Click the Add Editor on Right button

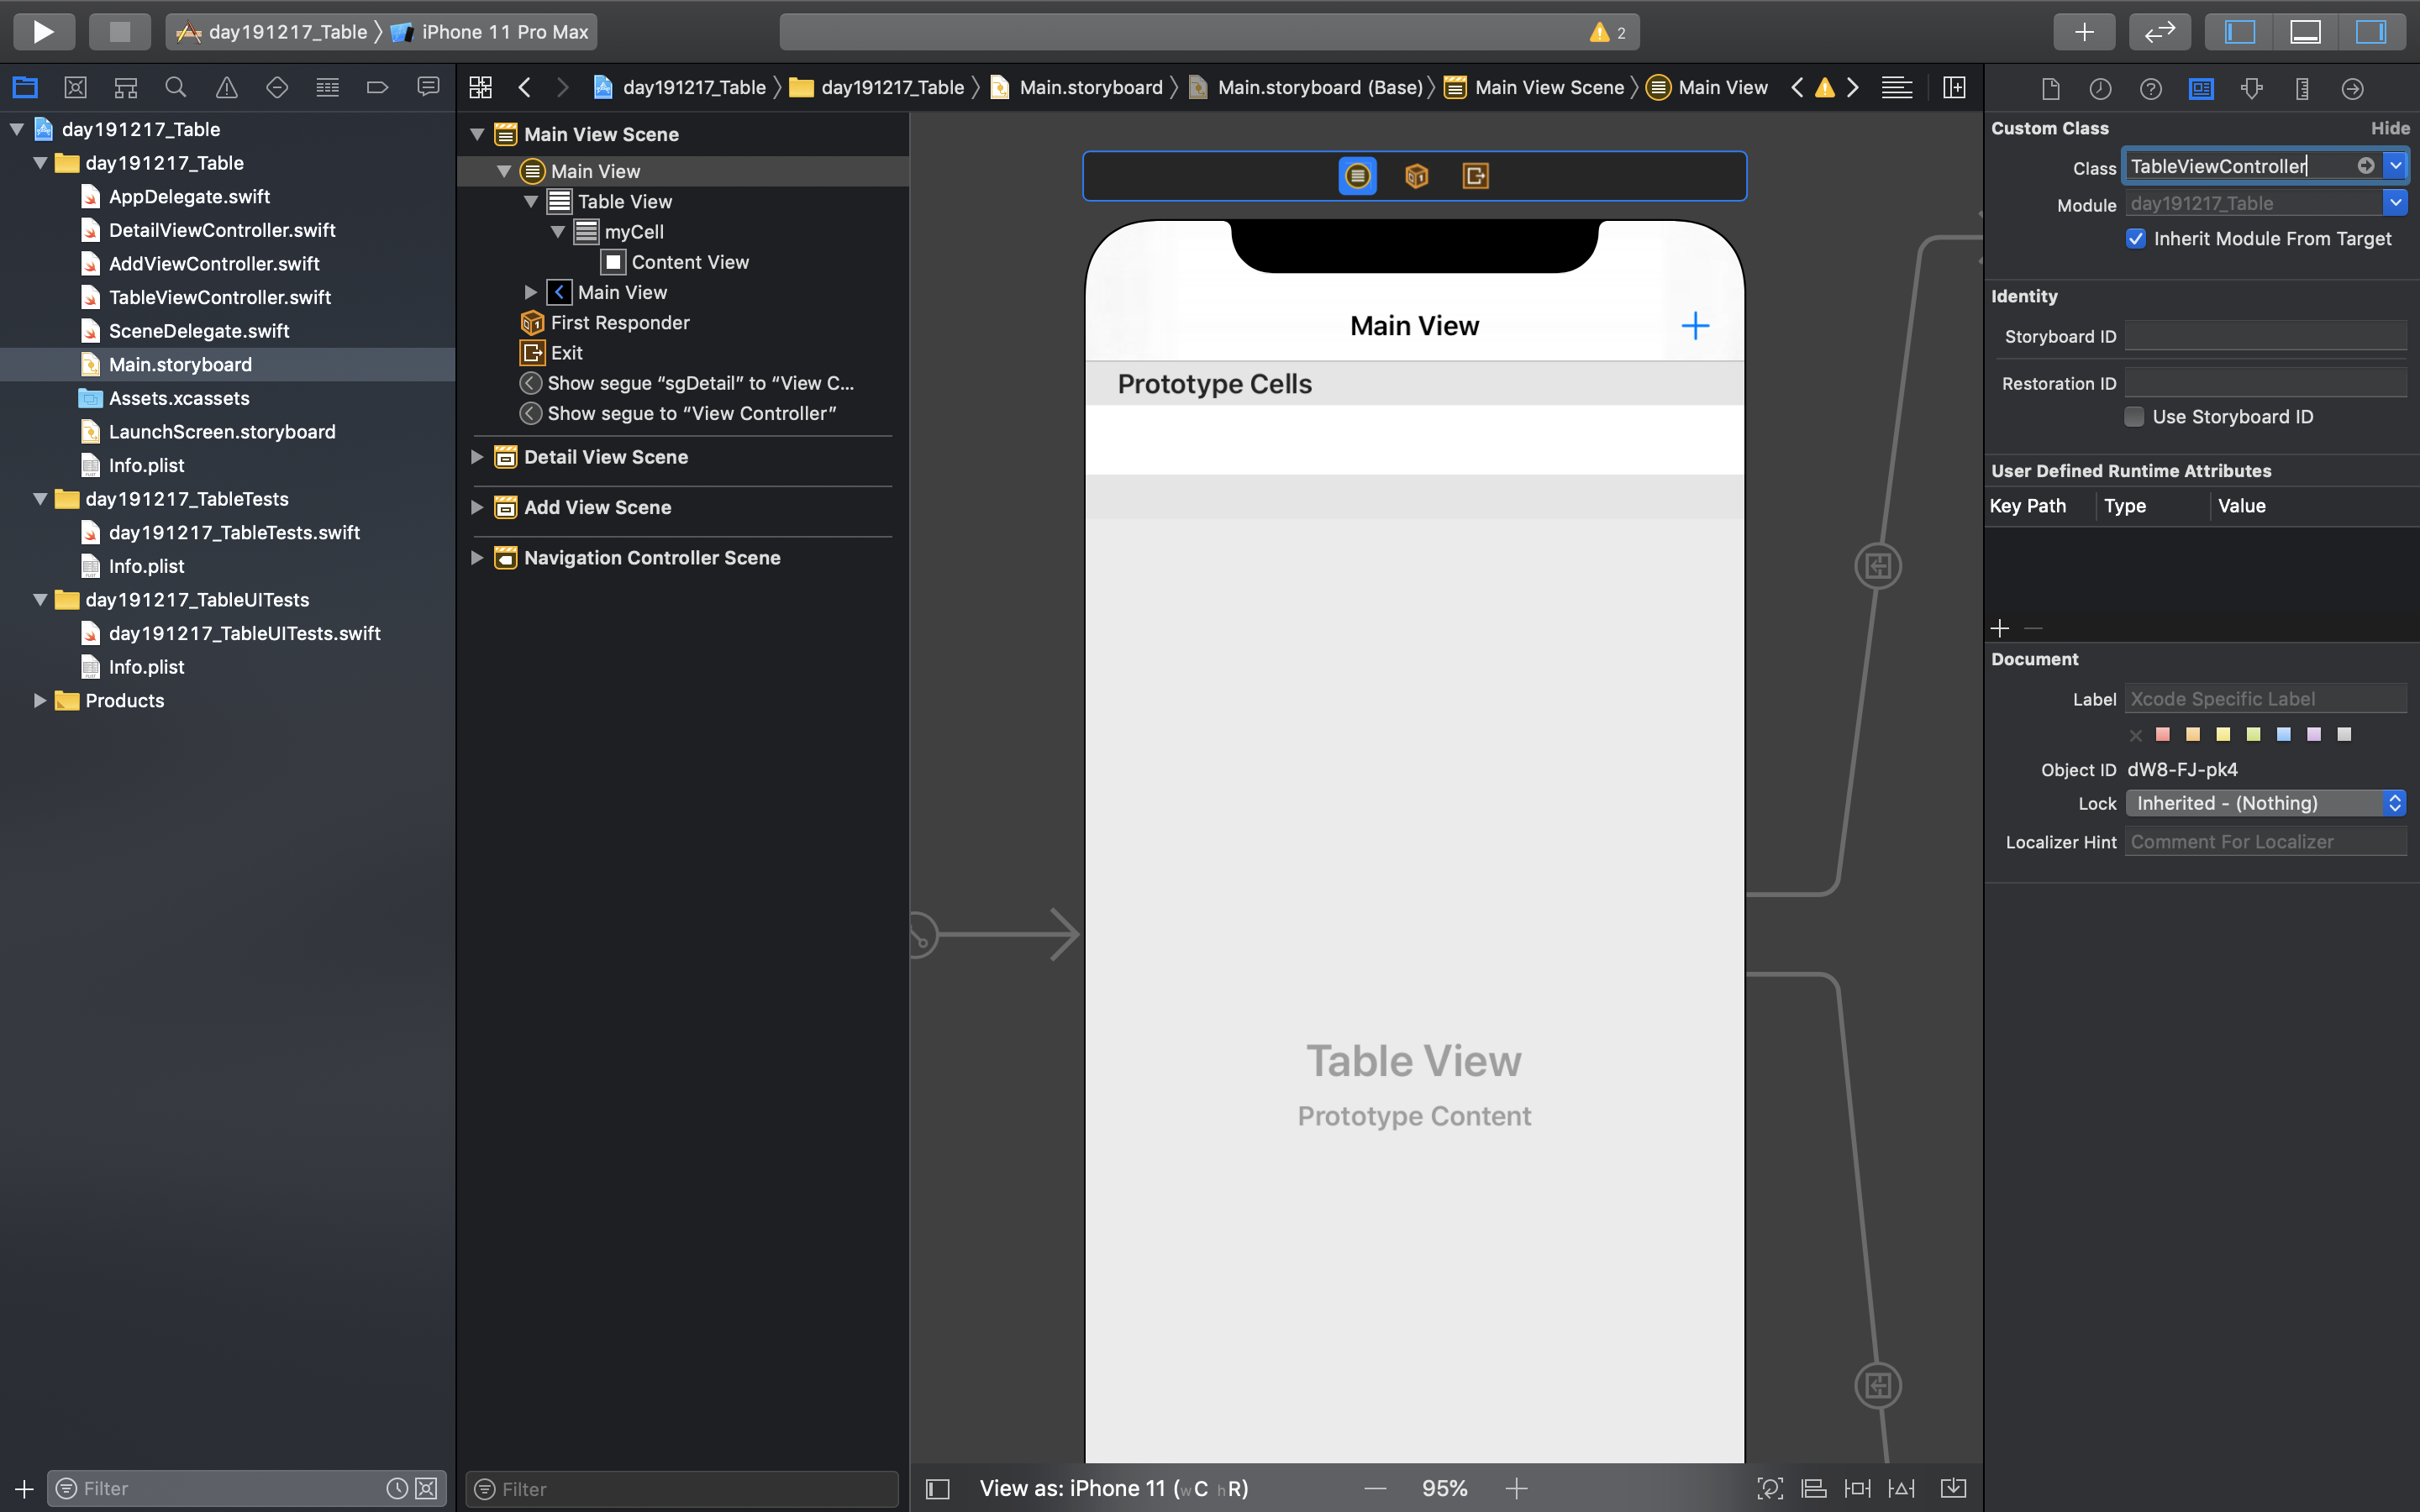click(x=1953, y=88)
